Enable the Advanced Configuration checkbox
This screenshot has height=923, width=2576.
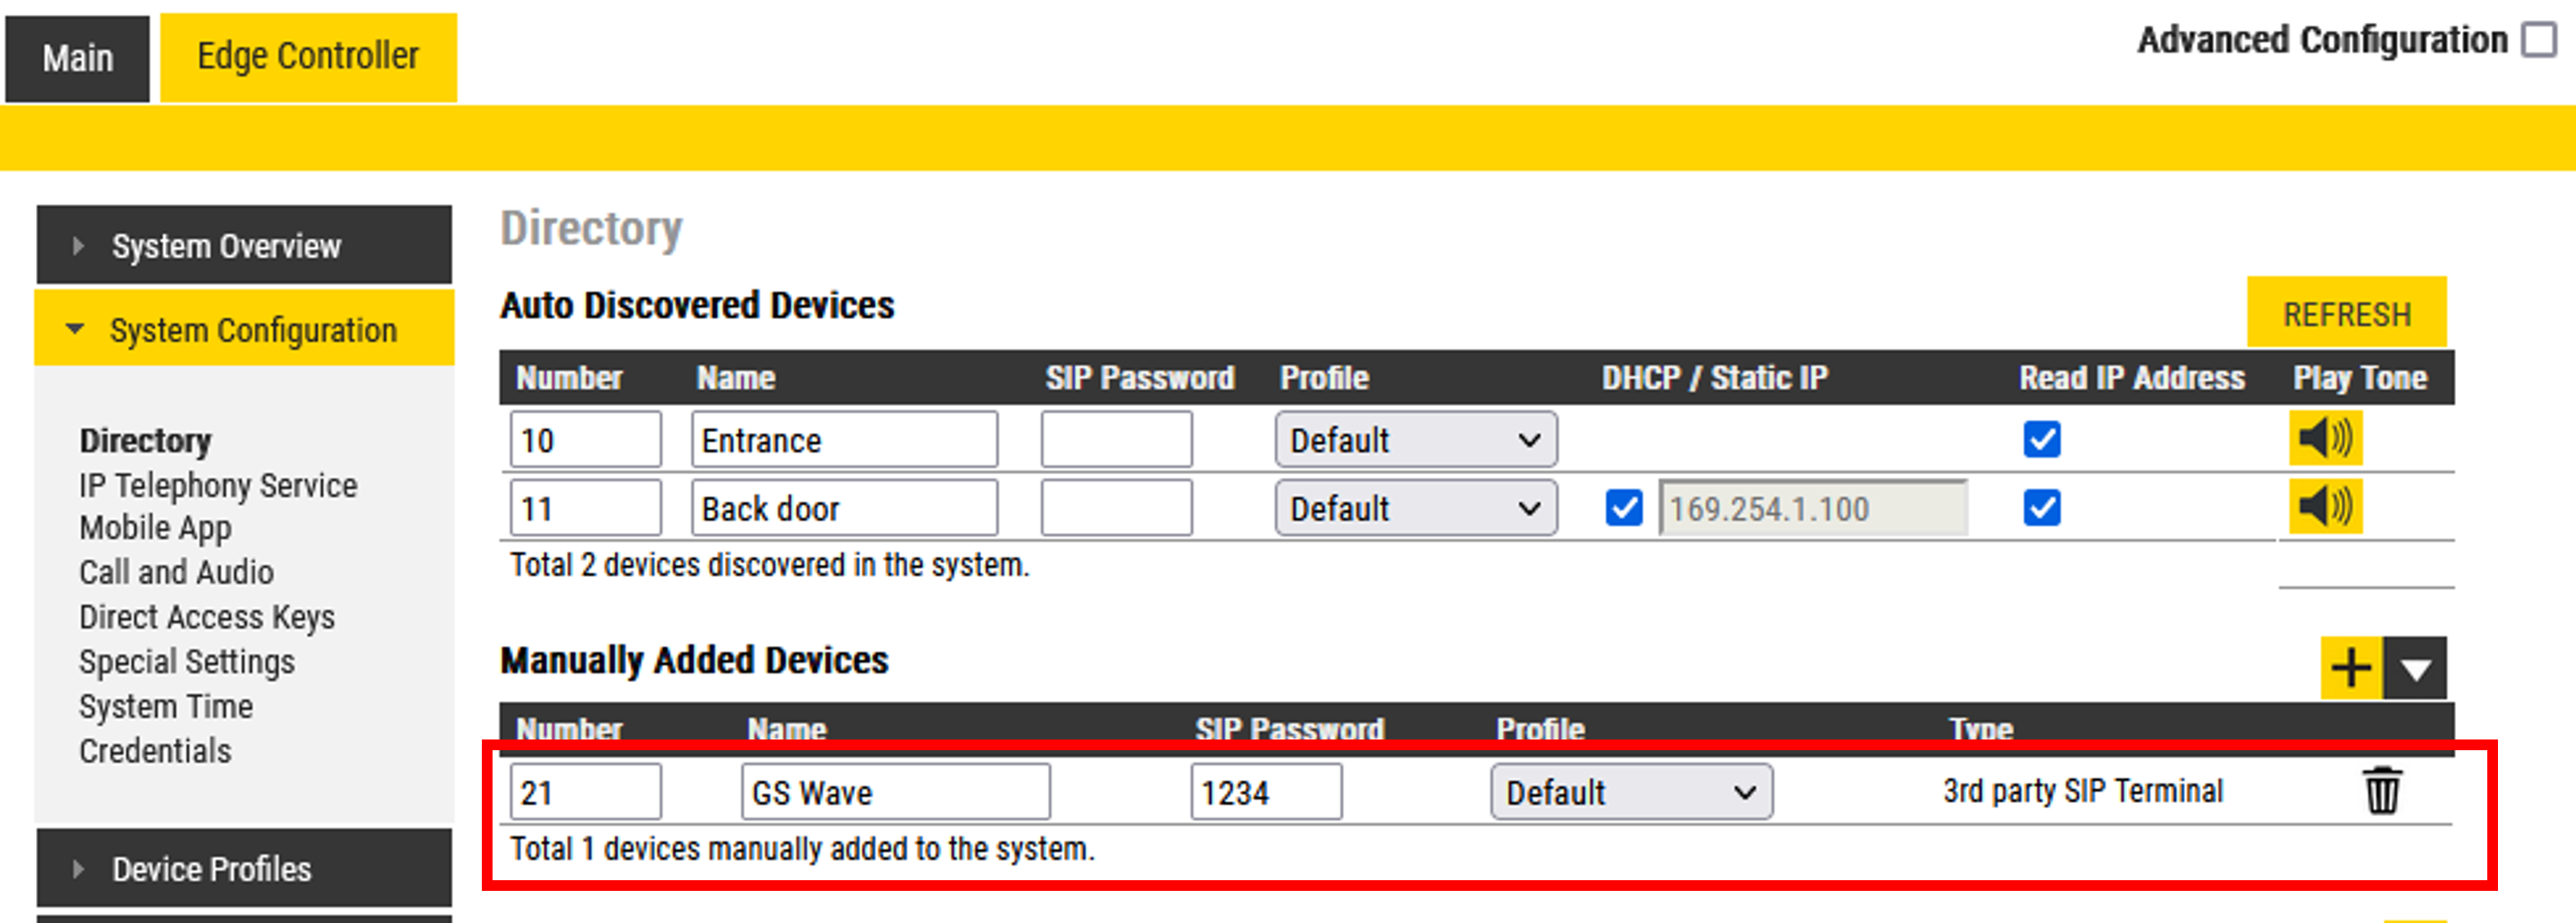click(x=2538, y=40)
